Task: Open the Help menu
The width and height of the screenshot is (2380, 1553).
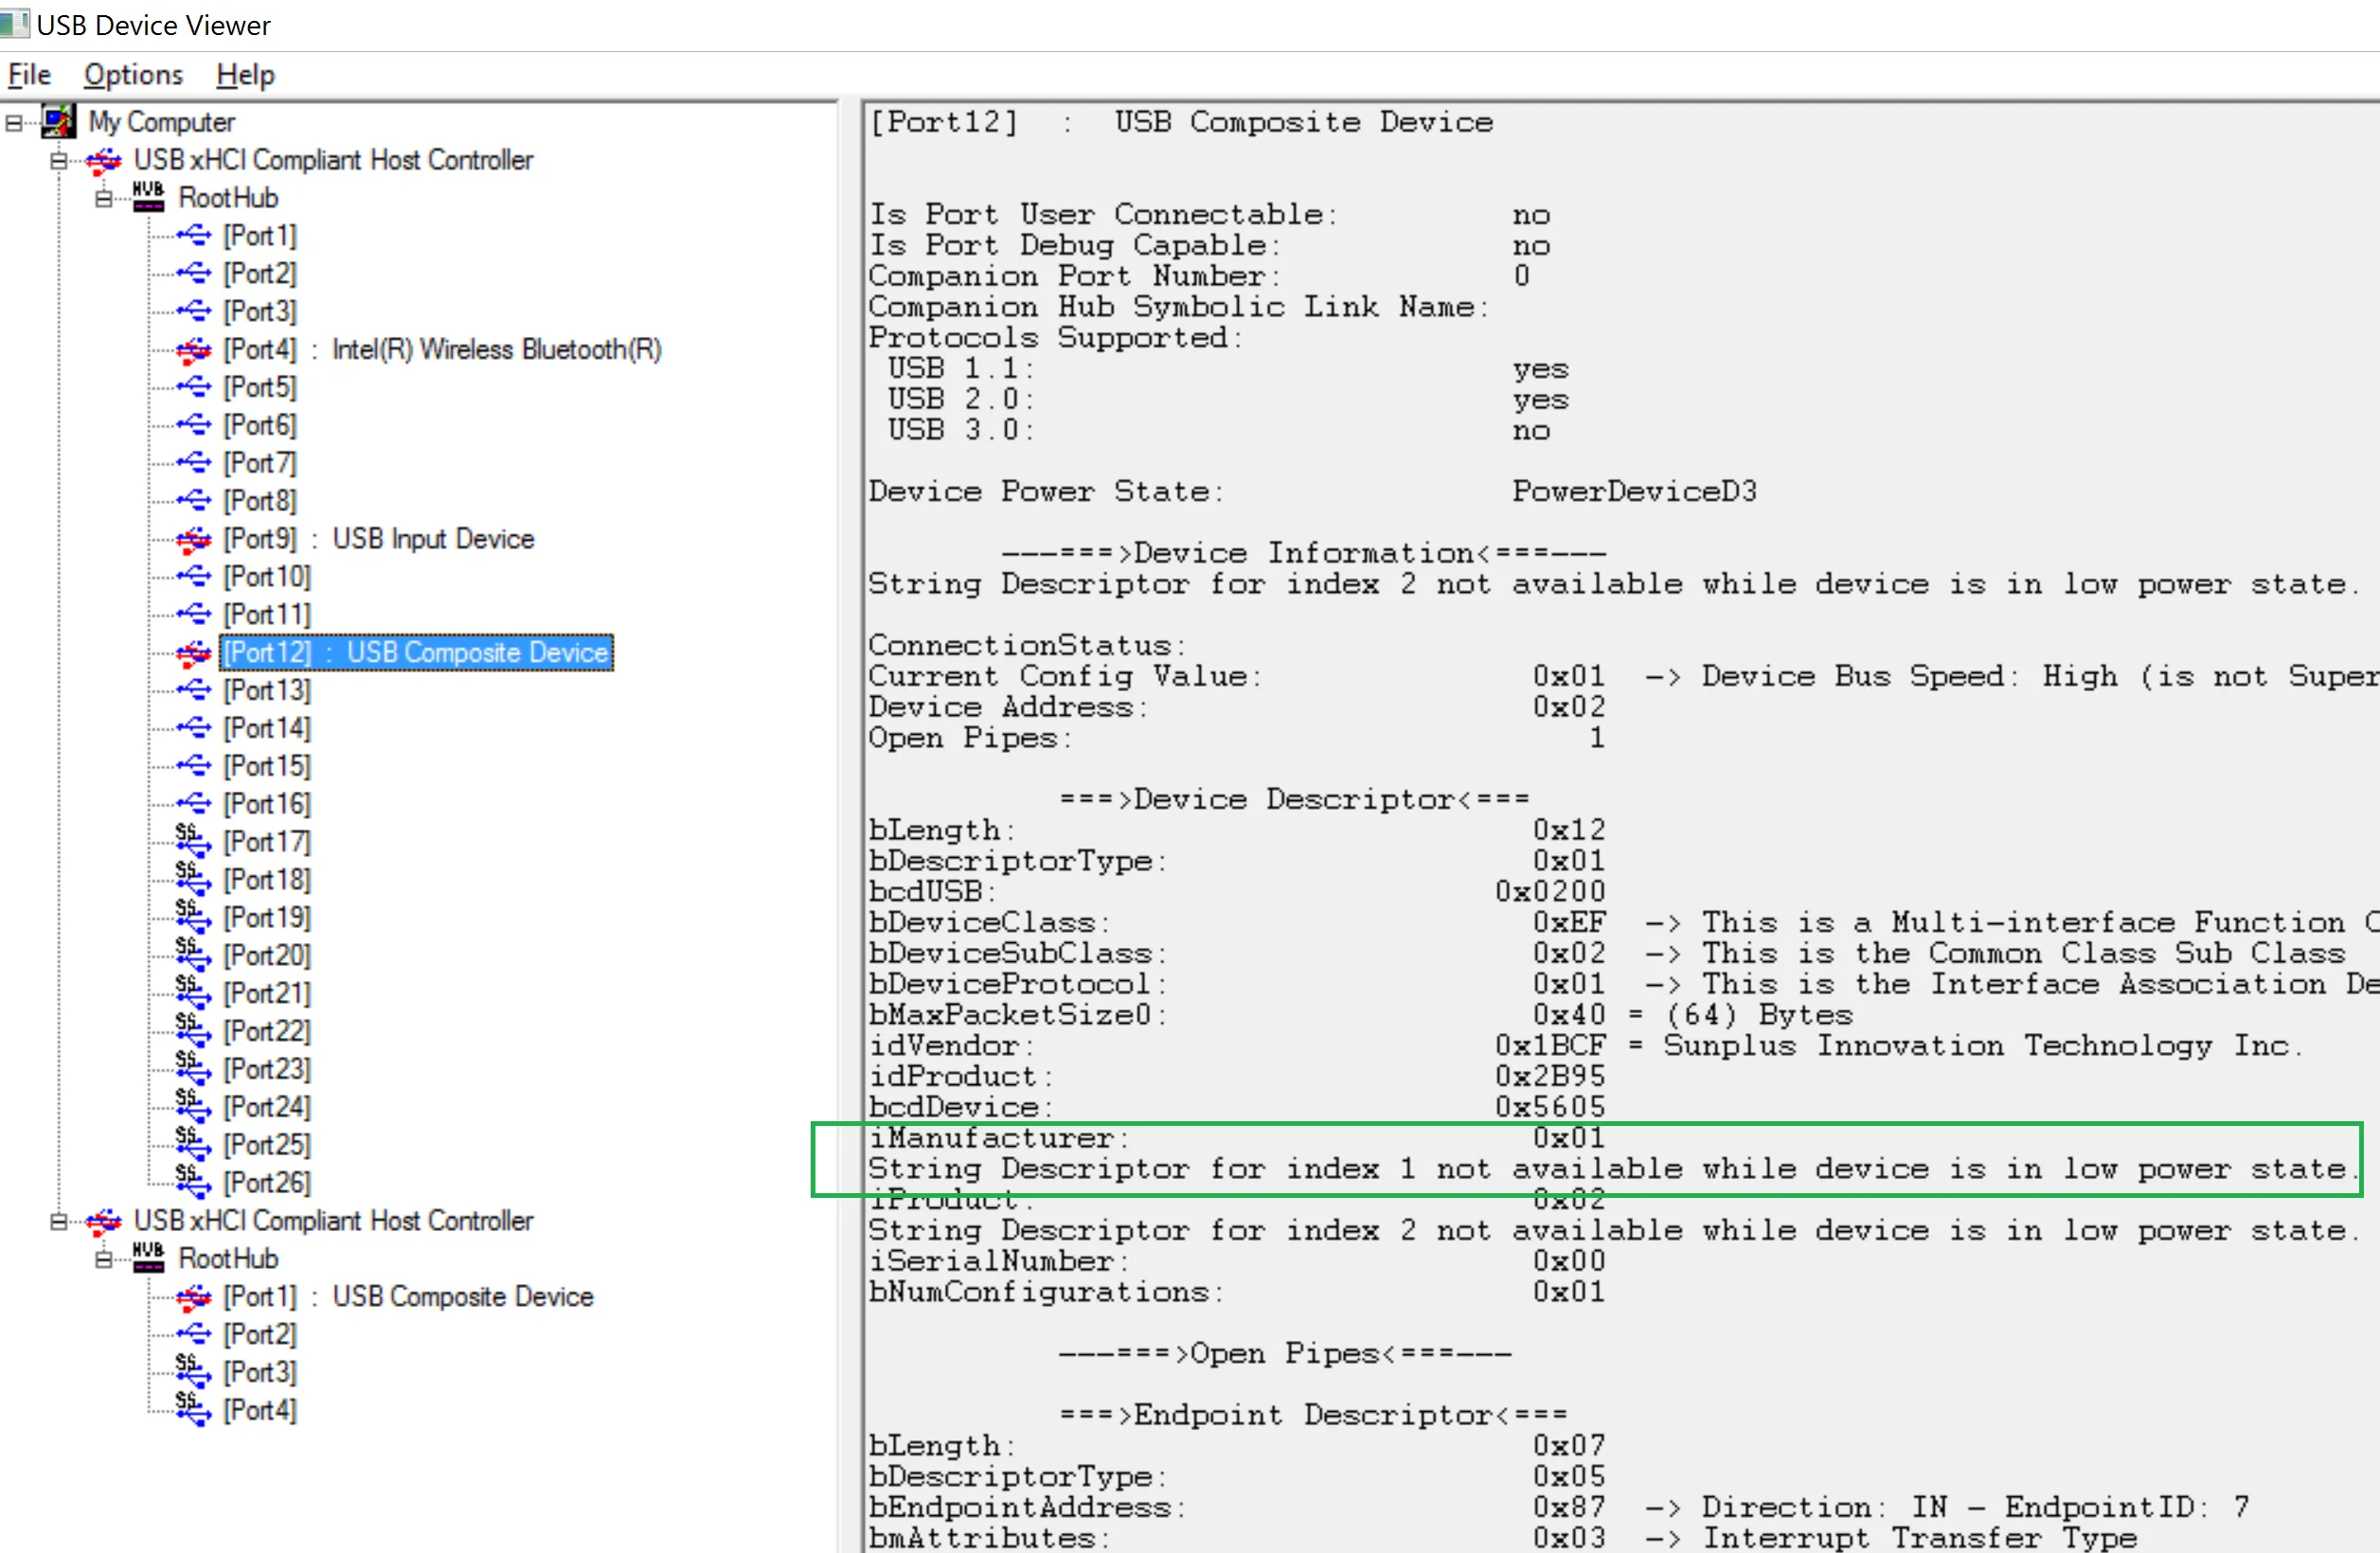Action: point(245,75)
